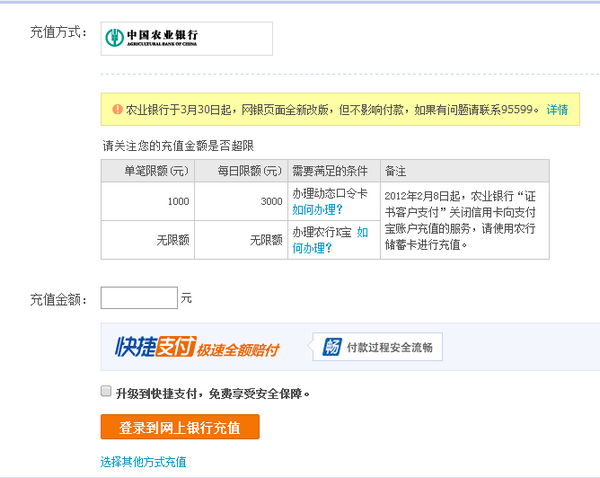Click the 备注 column header
The height and width of the screenshot is (478, 600).
point(396,171)
